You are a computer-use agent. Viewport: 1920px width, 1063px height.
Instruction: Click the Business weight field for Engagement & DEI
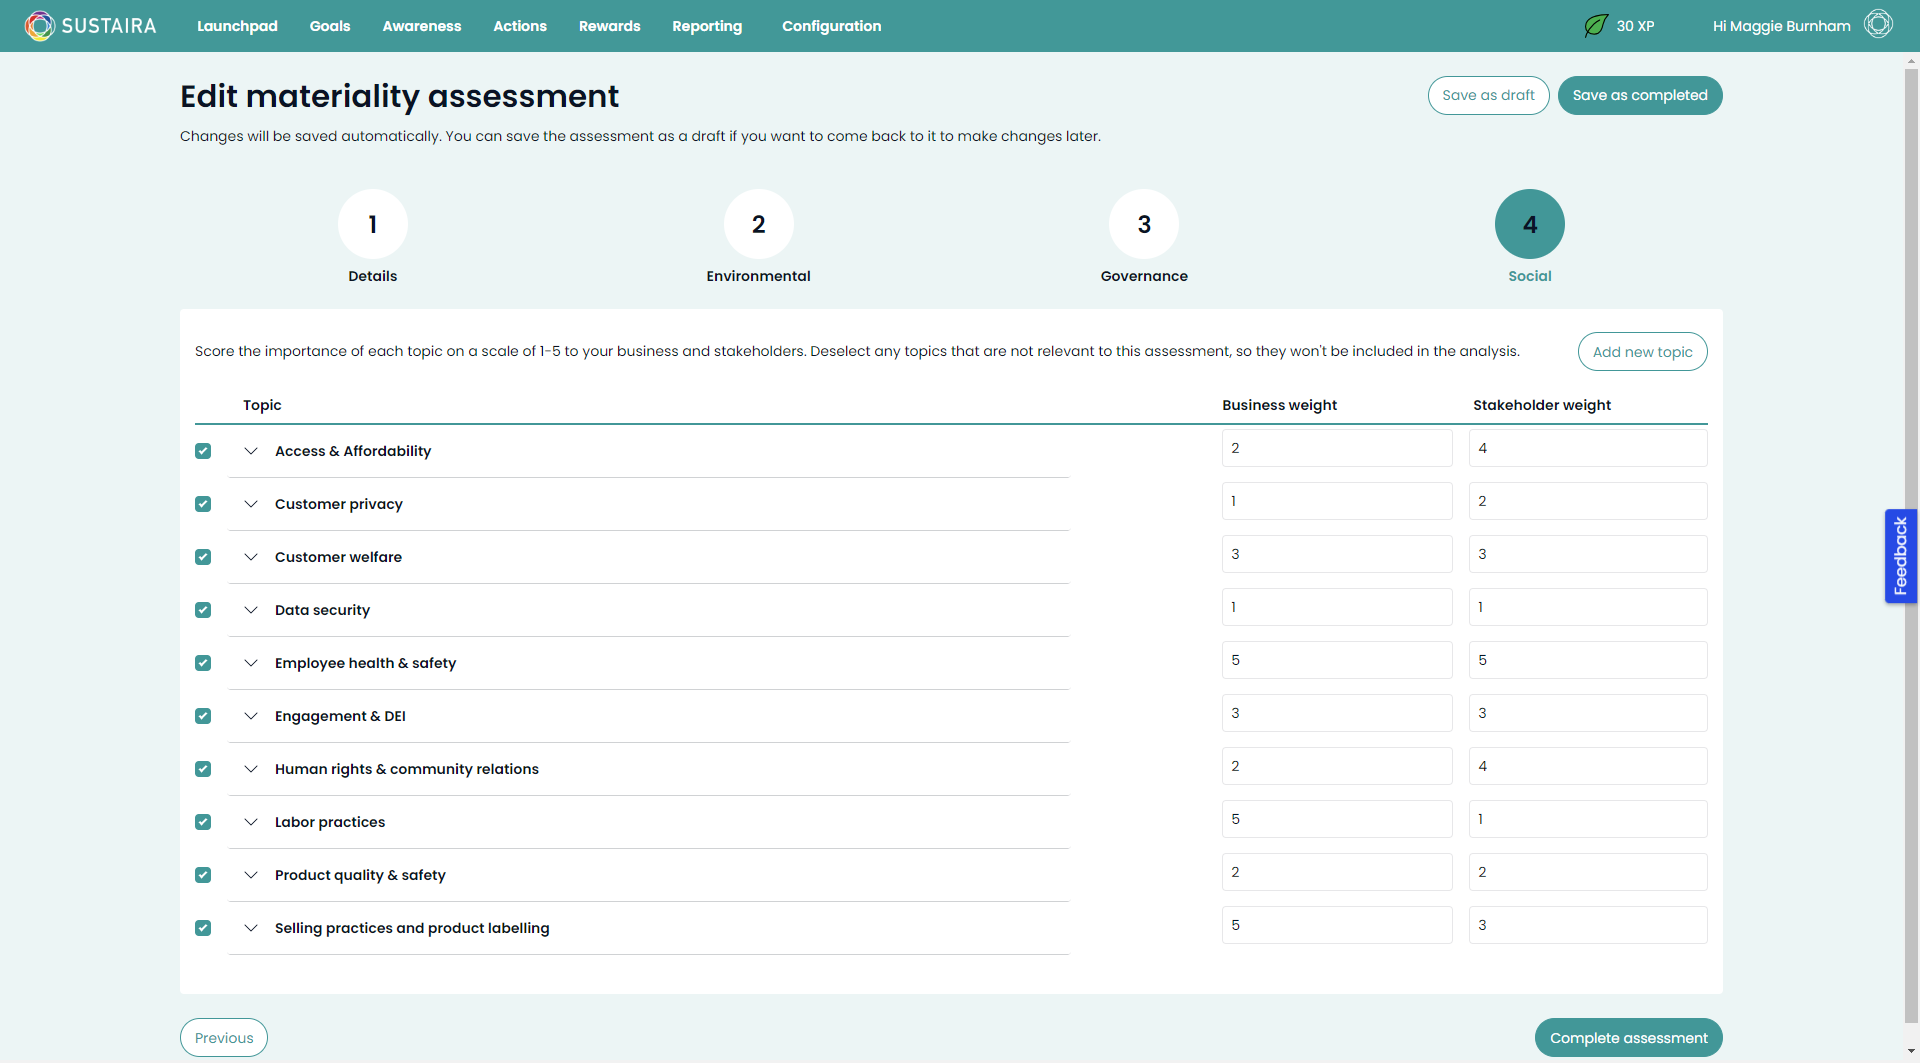[1336, 712]
